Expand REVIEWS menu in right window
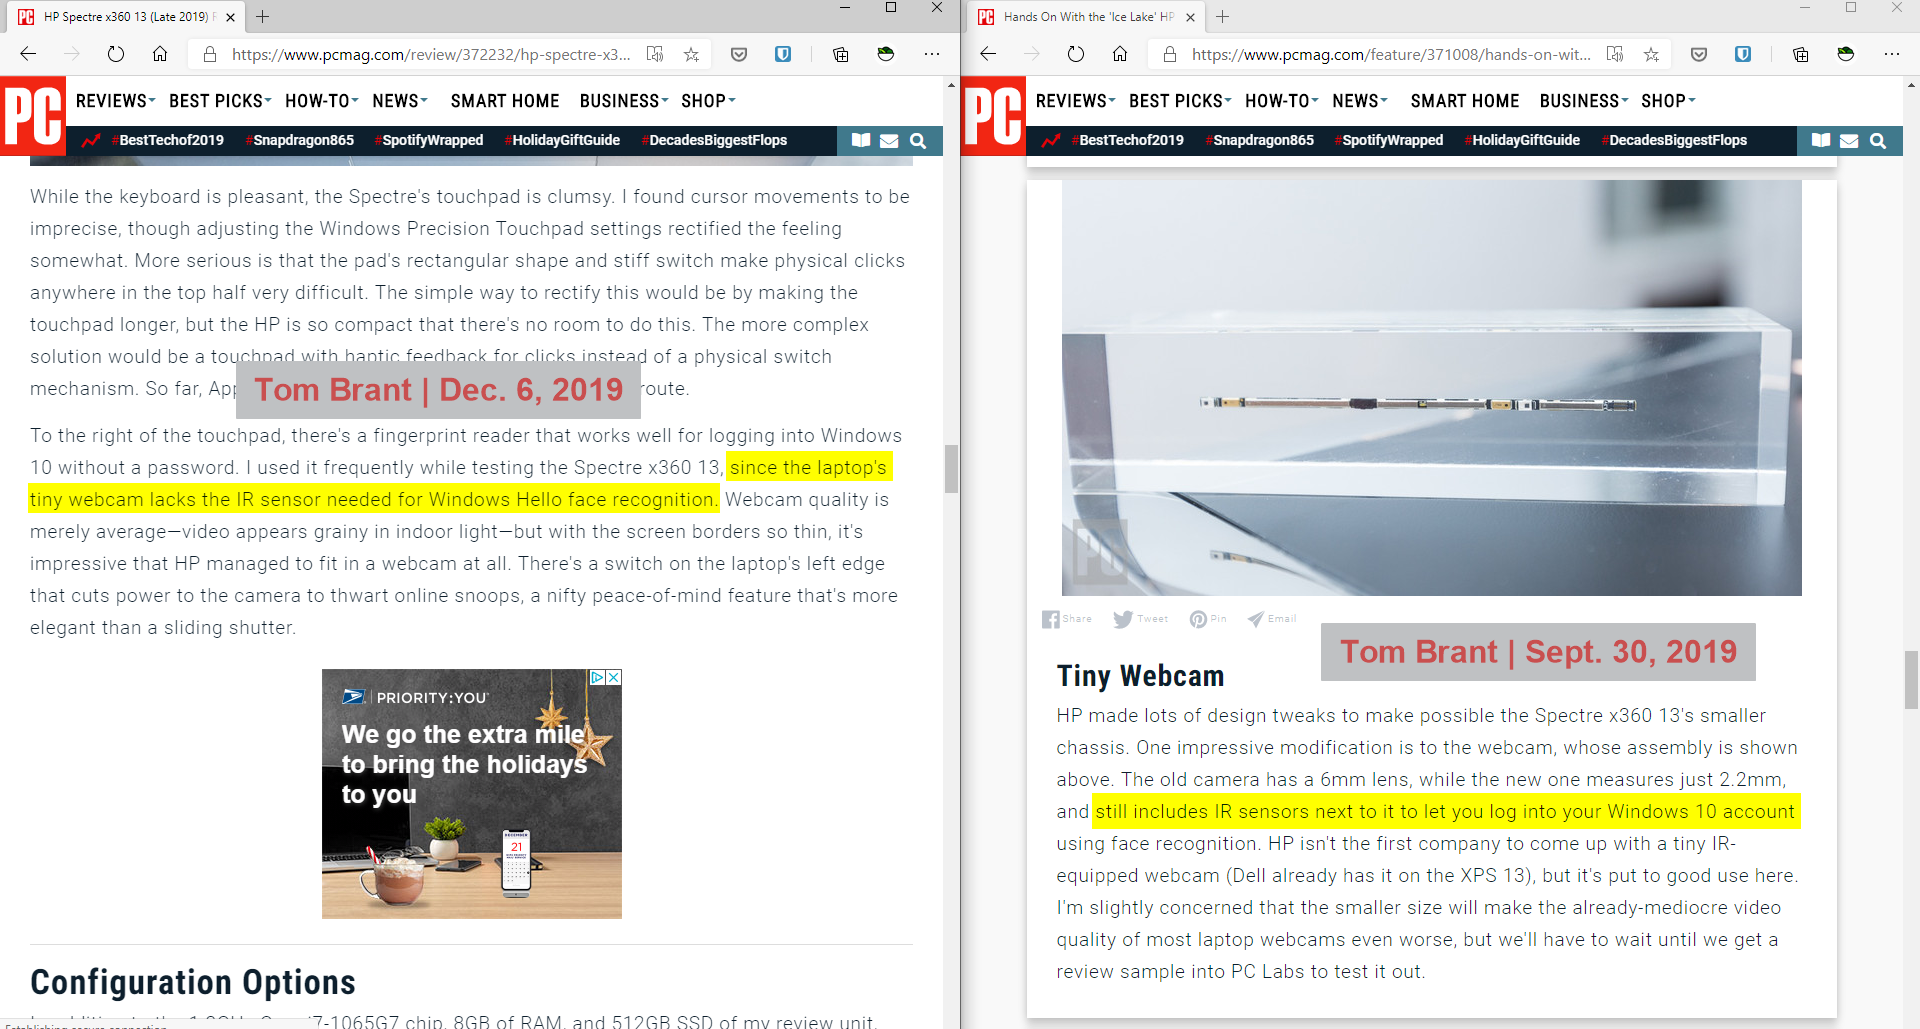 (x=1075, y=101)
